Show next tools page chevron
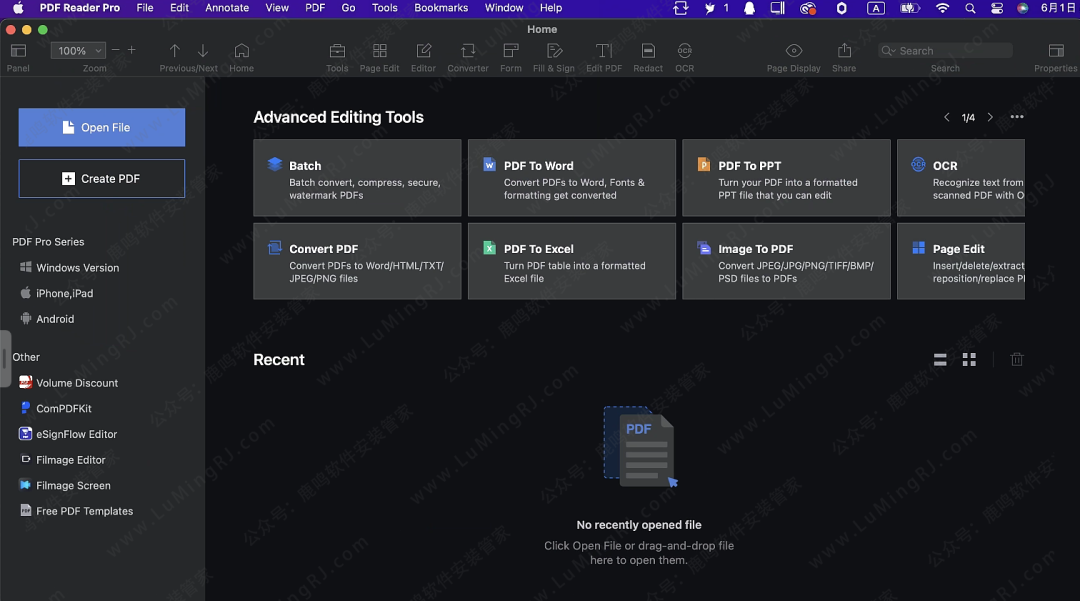Viewport: 1080px width, 601px height. coord(990,117)
